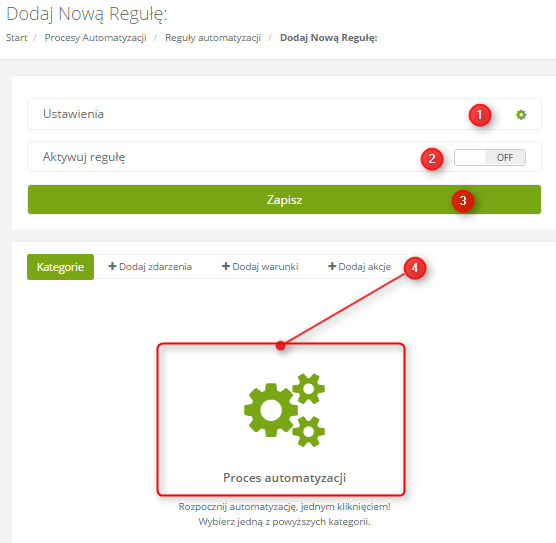Open Procesy Automatyzacji breadcrumb link
Screen dimensions: 556x543
(x=95, y=38)
